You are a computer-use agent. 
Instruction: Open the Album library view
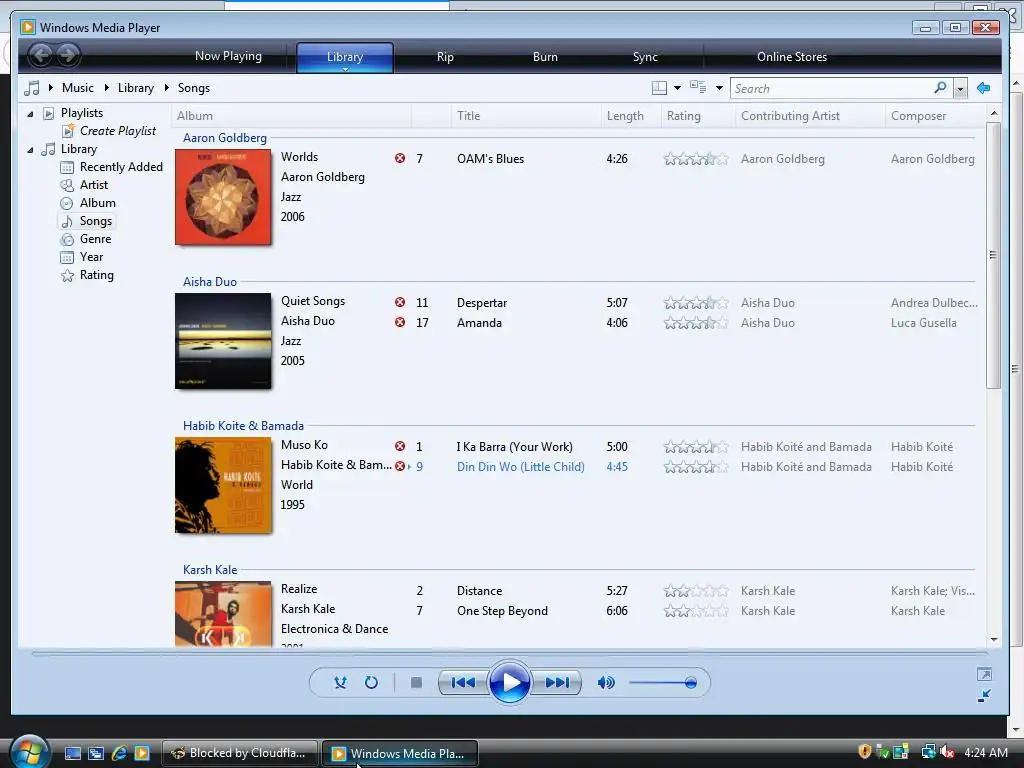click(97, 203)
